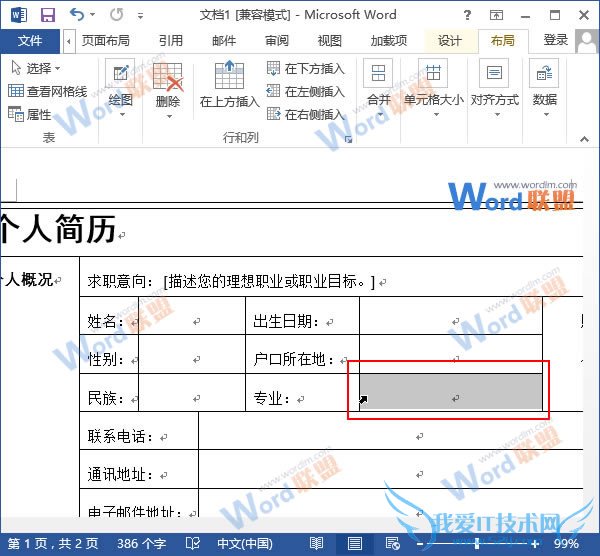Click the 绘图 draw table icon

pos(120,73)
